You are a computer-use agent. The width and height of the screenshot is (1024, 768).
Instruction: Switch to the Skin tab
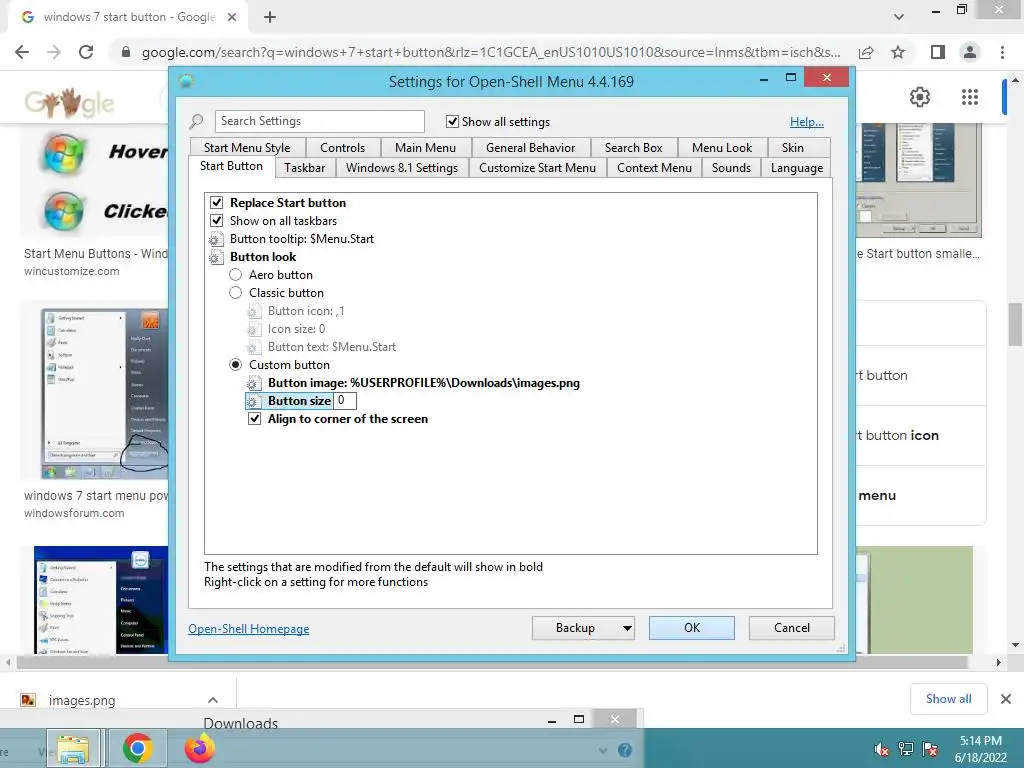(793, 148)
